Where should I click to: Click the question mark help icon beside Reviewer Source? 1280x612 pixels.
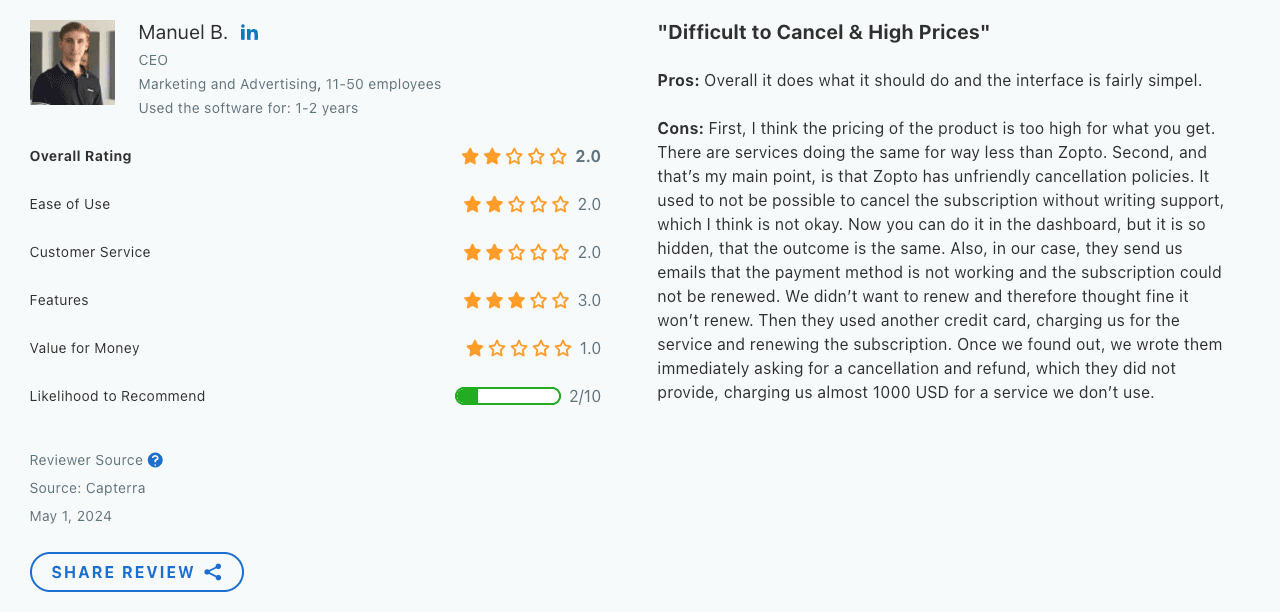[156, 460]
